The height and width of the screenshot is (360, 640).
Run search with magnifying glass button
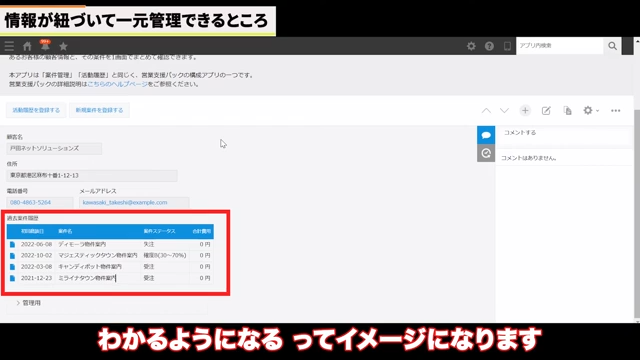pos(612,46)
